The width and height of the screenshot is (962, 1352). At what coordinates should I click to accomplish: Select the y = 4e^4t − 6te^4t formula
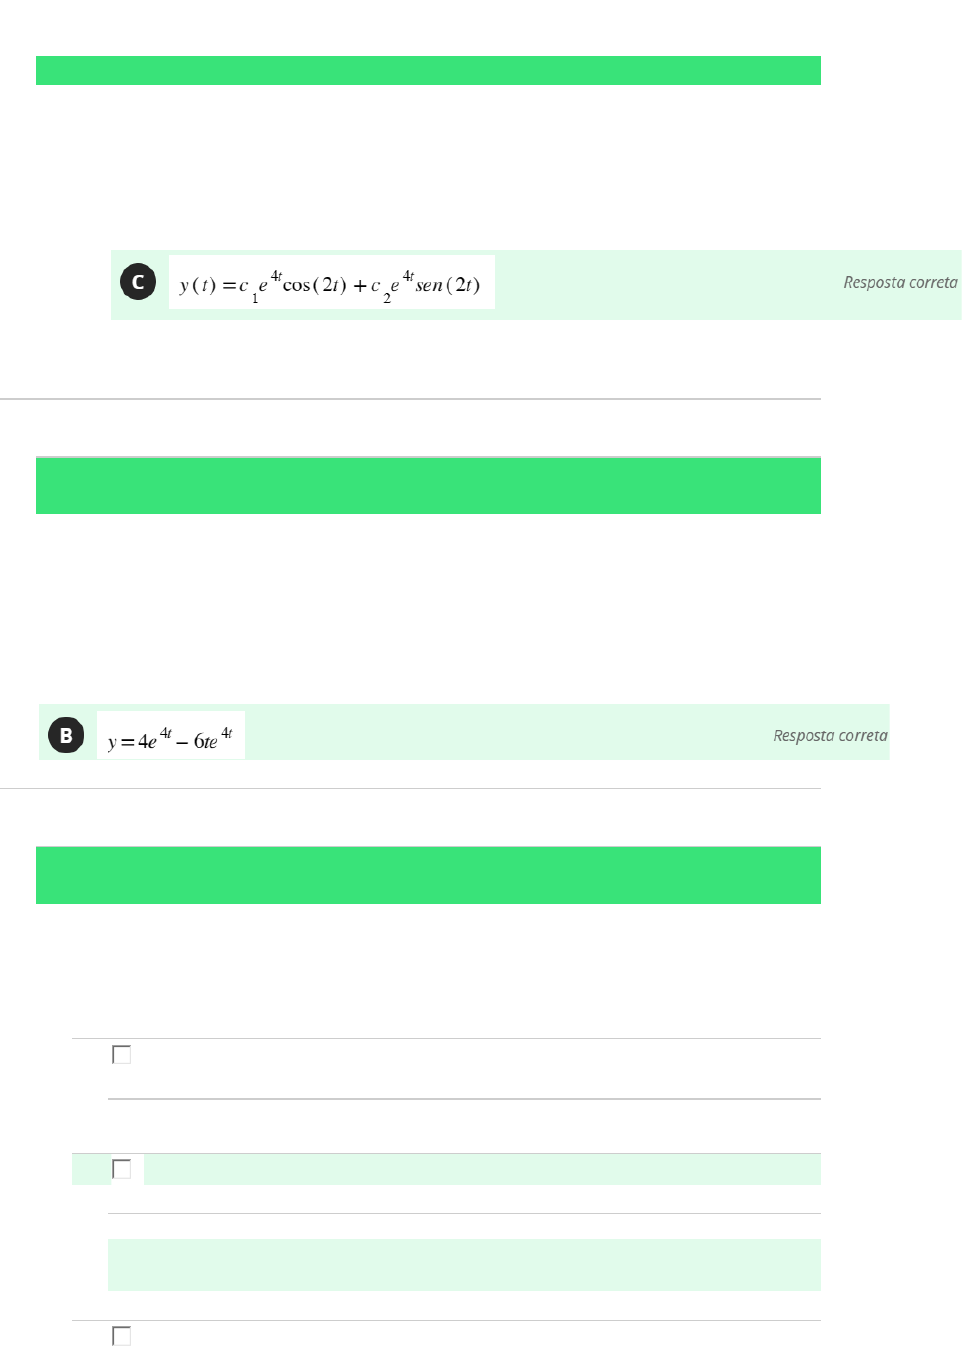pos(171,737)
